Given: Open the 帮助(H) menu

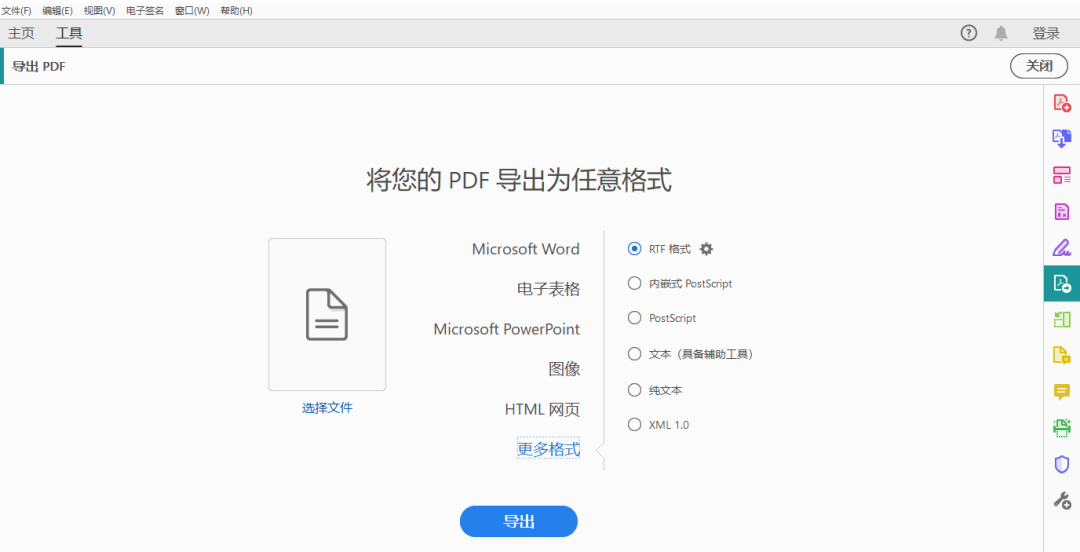Looking at the screenshot, I should click(236, 10).
